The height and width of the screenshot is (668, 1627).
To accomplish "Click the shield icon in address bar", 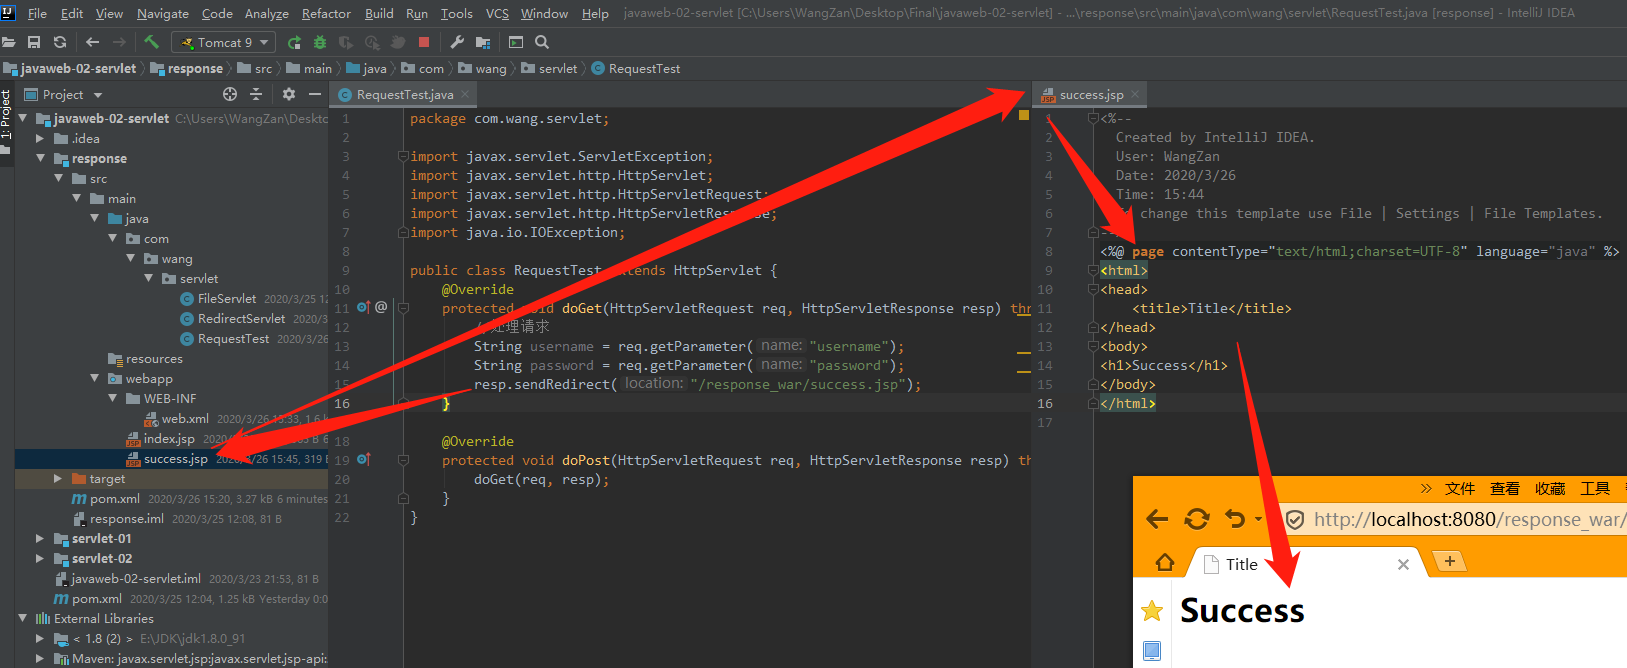I will pyautogui.click(x=1295, y=520).
